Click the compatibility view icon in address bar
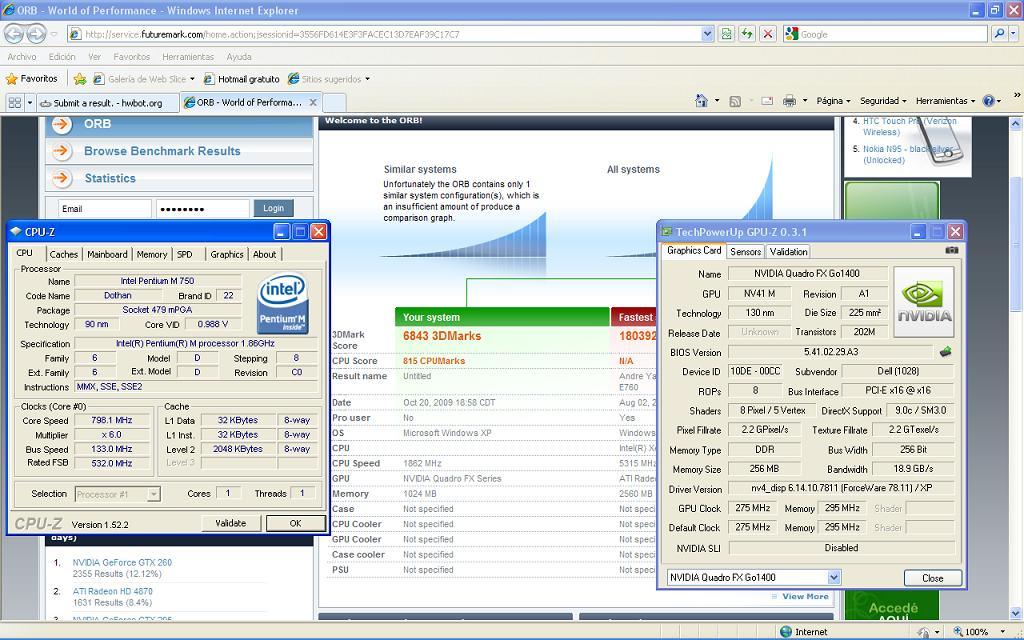The image size is (1024, 640). [726, 34]
